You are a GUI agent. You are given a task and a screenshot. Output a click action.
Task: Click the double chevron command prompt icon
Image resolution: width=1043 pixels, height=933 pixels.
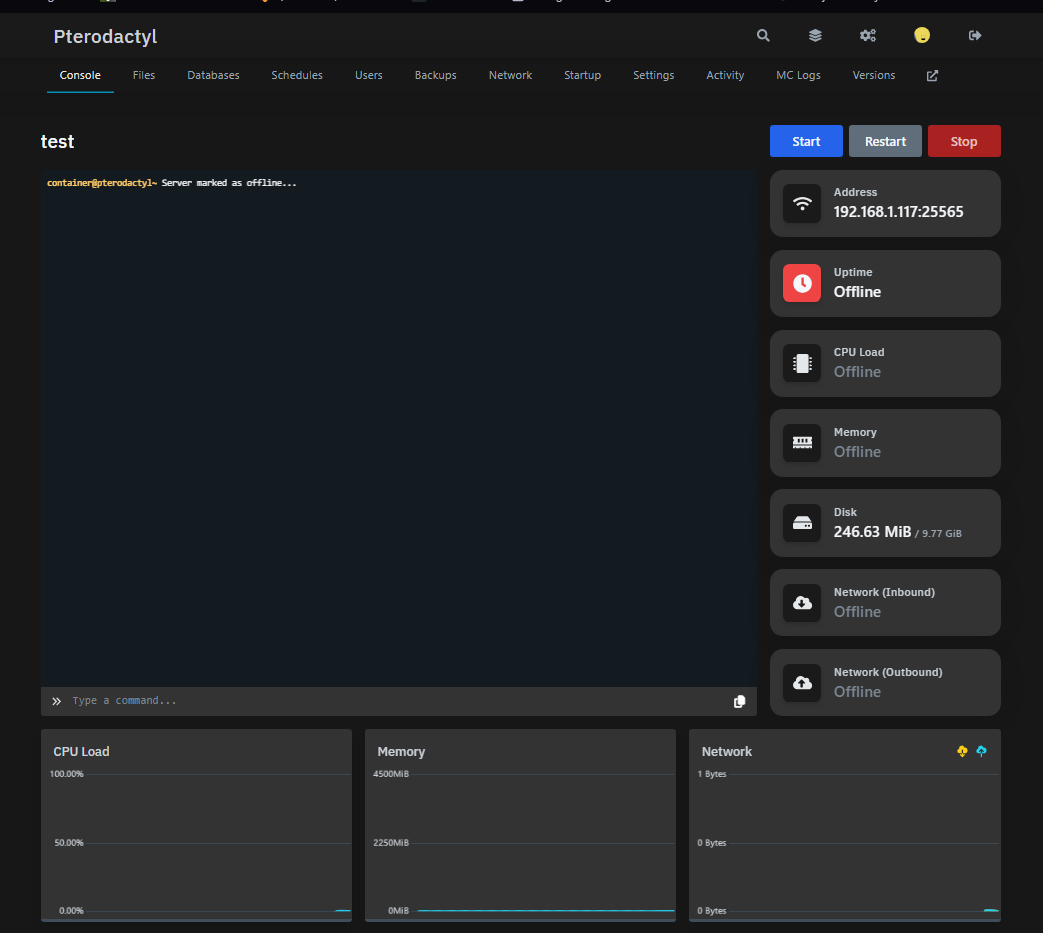57,701
